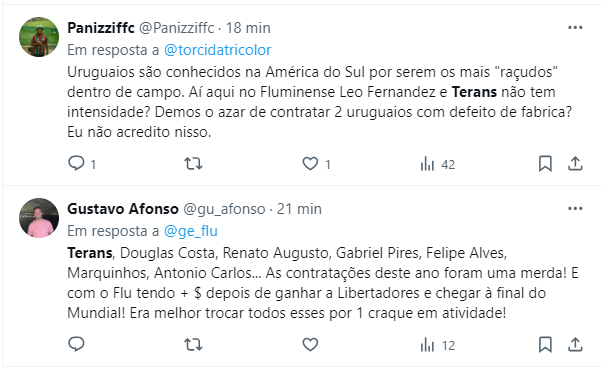Open more options on Panizziffc's tweet
Image resolution: width=601 pixels, height=367 pixels.
575,28
